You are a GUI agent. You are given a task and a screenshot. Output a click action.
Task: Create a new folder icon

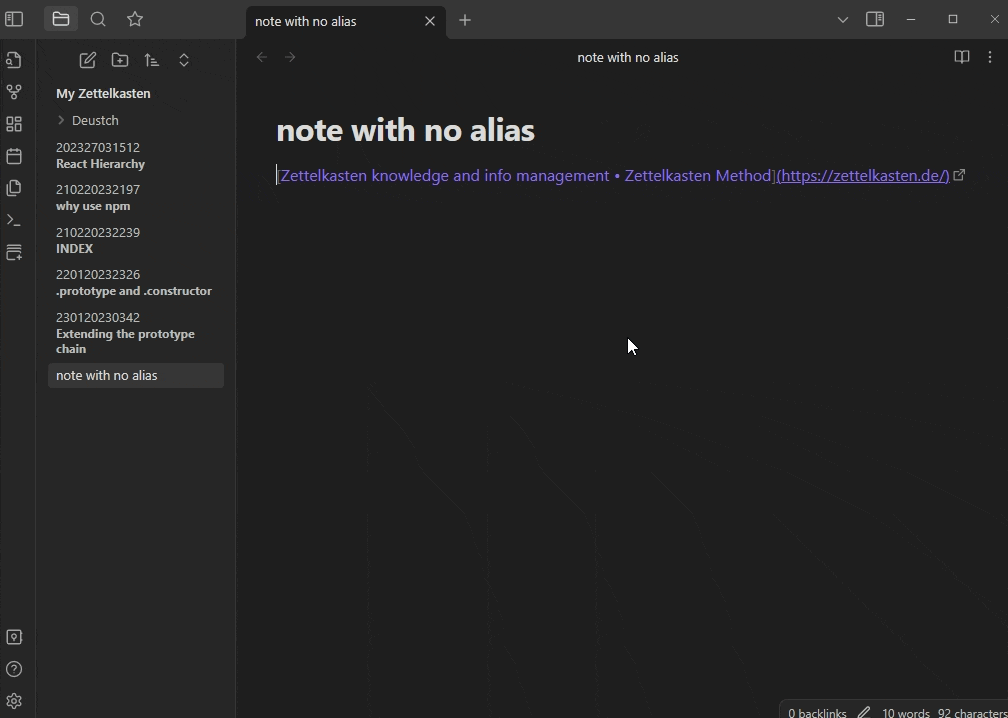pos(120,60)
